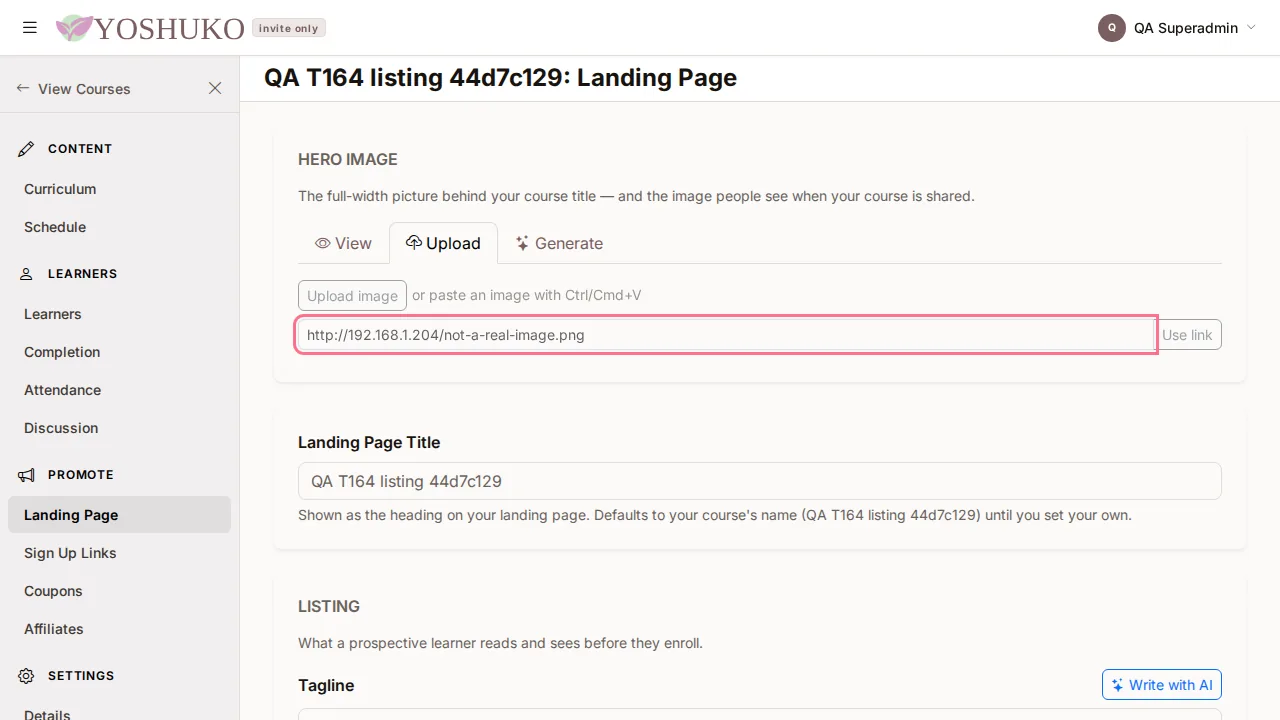Click Write with AI for Tagline
The height and width of the screenshot is (720, 1280).
coord(1162,685)
